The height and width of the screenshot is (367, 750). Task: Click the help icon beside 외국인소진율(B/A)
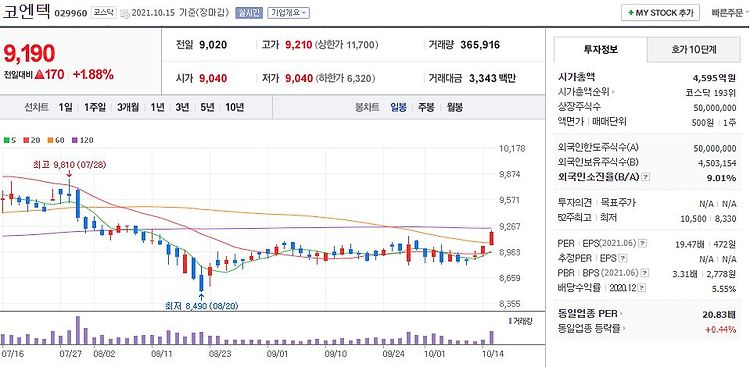(646, 178)
